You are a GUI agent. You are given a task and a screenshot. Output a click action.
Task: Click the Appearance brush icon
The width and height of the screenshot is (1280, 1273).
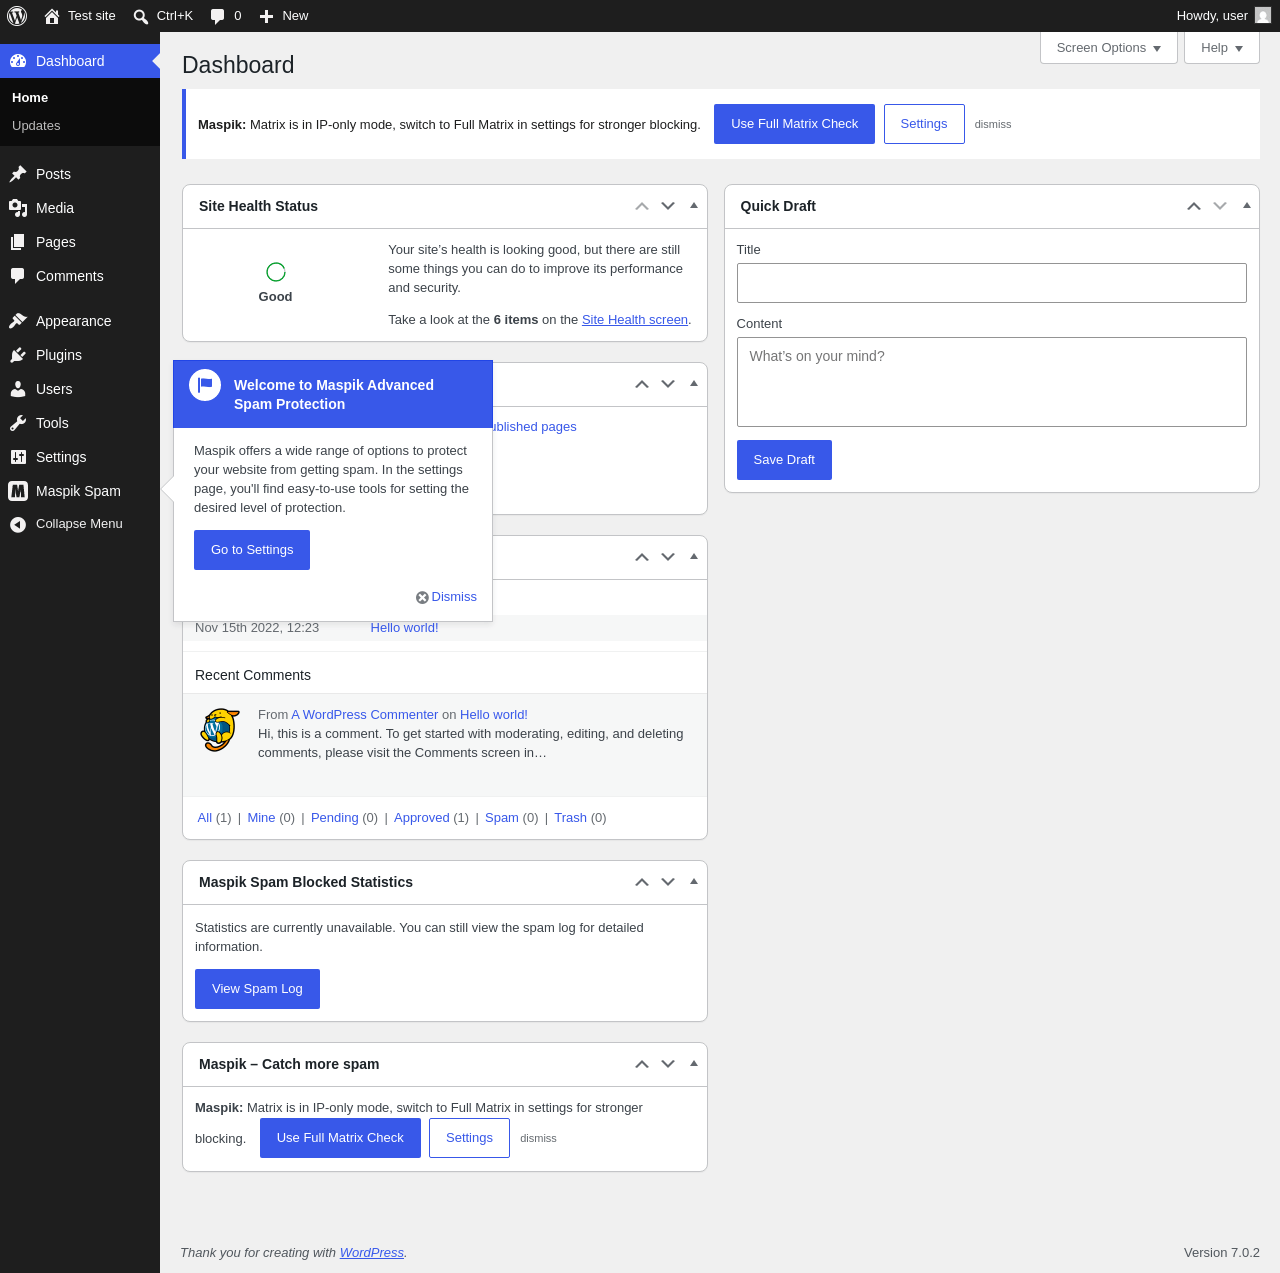(x=18, y=321)
